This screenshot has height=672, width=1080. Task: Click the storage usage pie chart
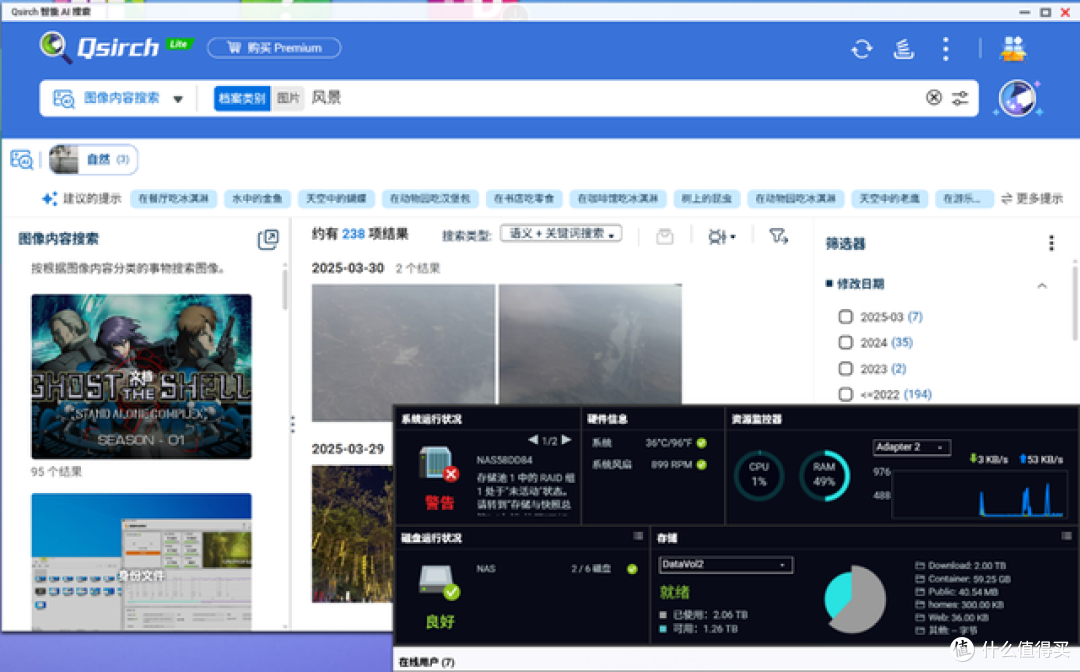click(x=855, y=599)
